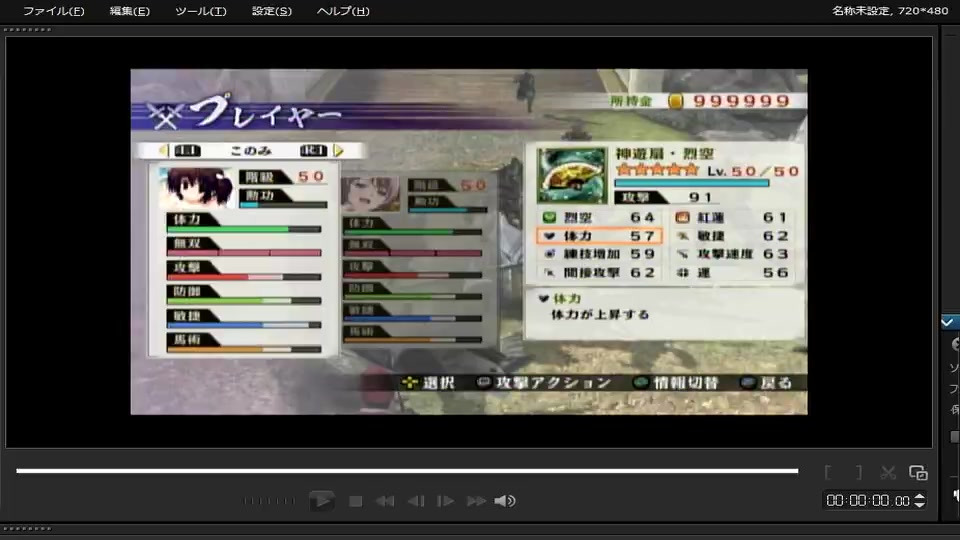Click the enlarge preview window icon
Viewport: 960px width, 540px height.
pos(918,473)
